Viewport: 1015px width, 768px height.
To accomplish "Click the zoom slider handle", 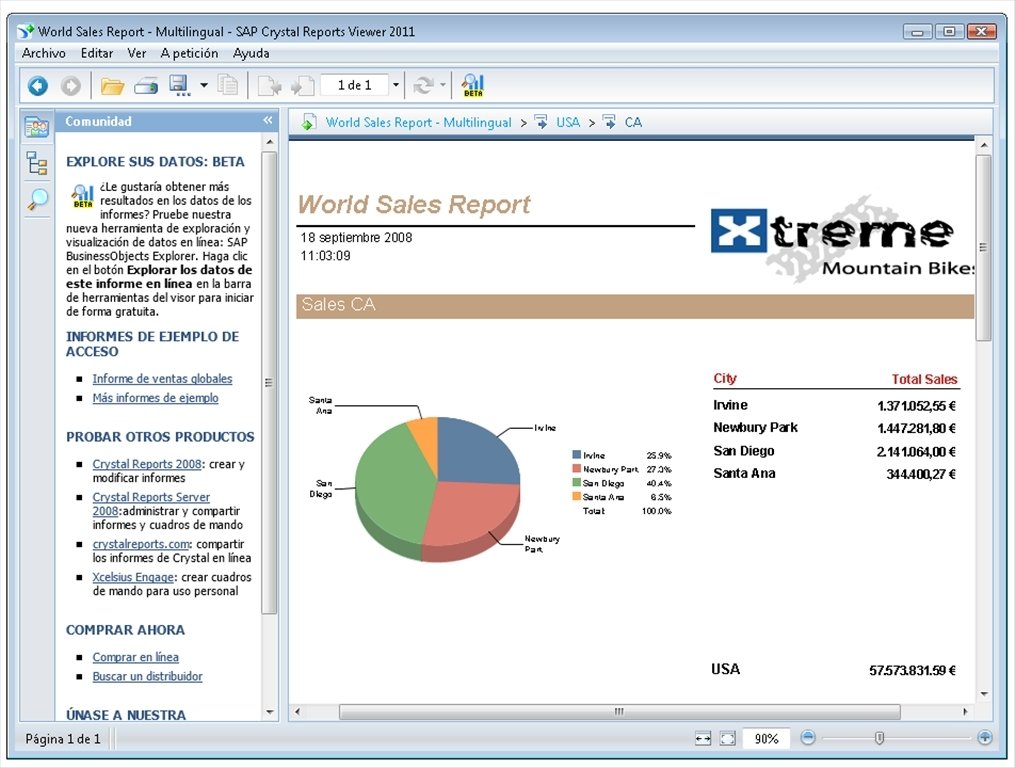I will pyautogui.click(x=879, y=738).
